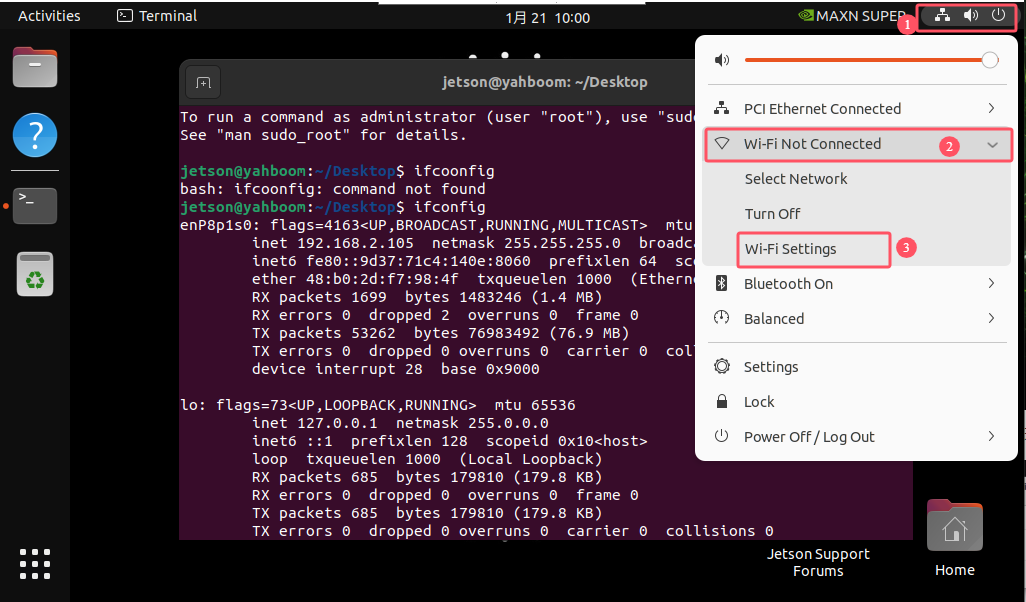The width and height of the screenshot is (1026, 602).
Task: Expand the Balanced power profile submenu
Action: [x=856, y=319]
